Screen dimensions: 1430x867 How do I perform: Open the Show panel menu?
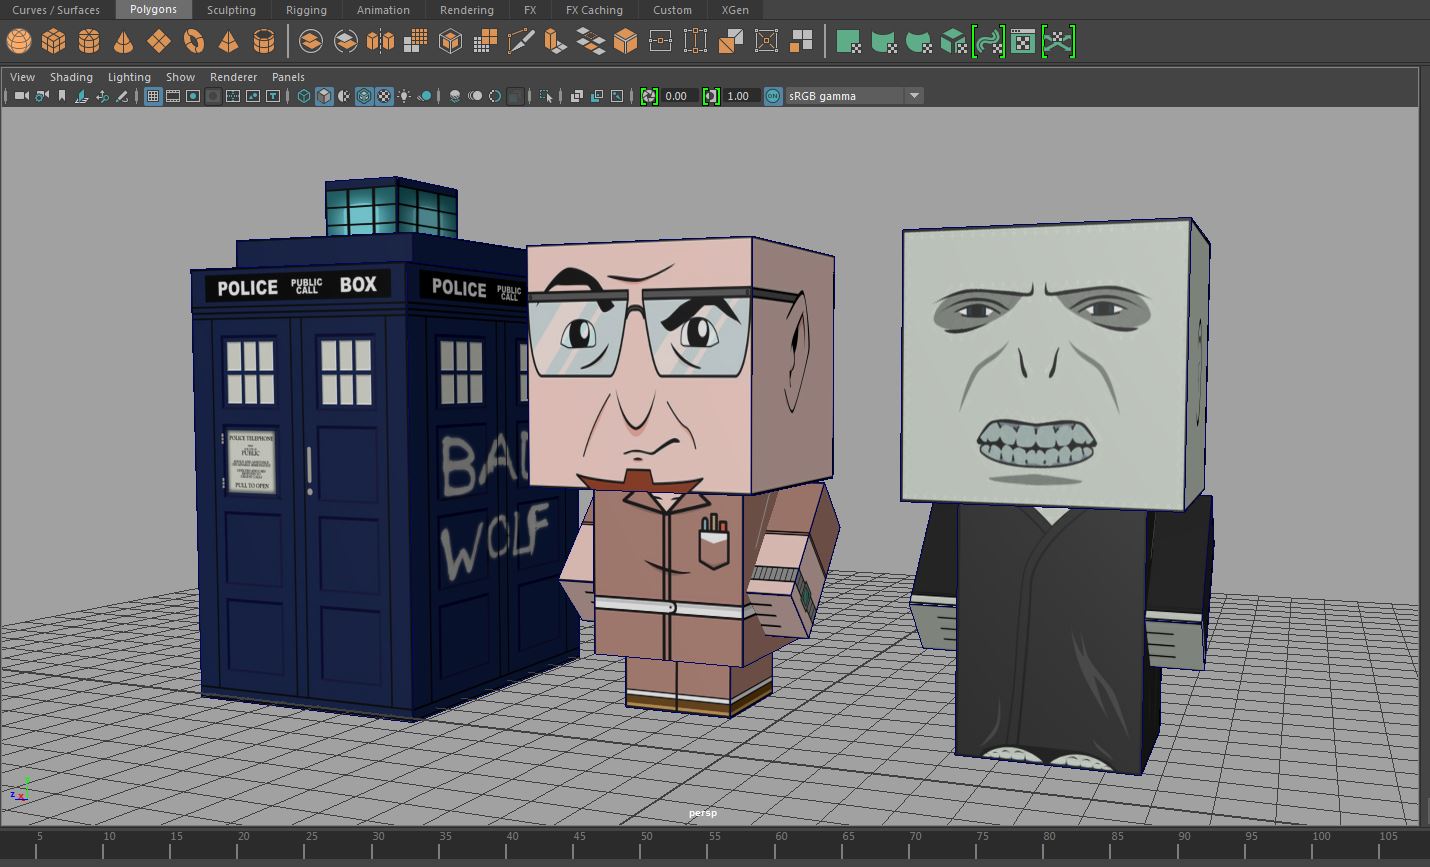point(180,77)
